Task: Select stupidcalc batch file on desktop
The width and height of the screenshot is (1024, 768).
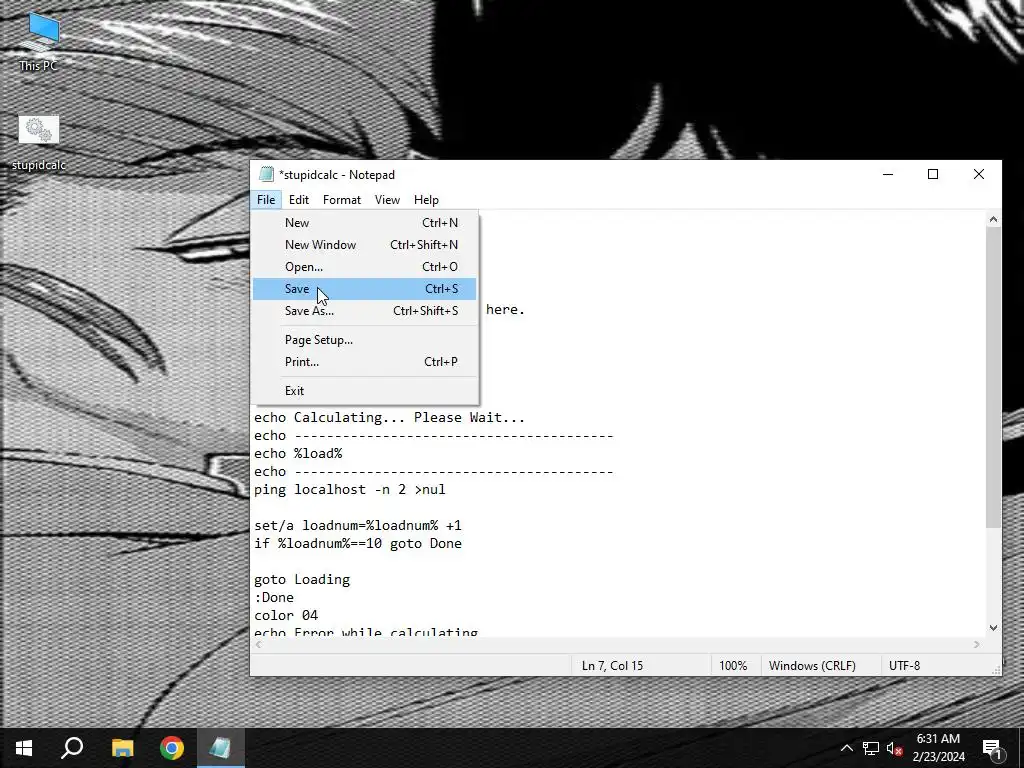Action: click(x=39, y=143)
